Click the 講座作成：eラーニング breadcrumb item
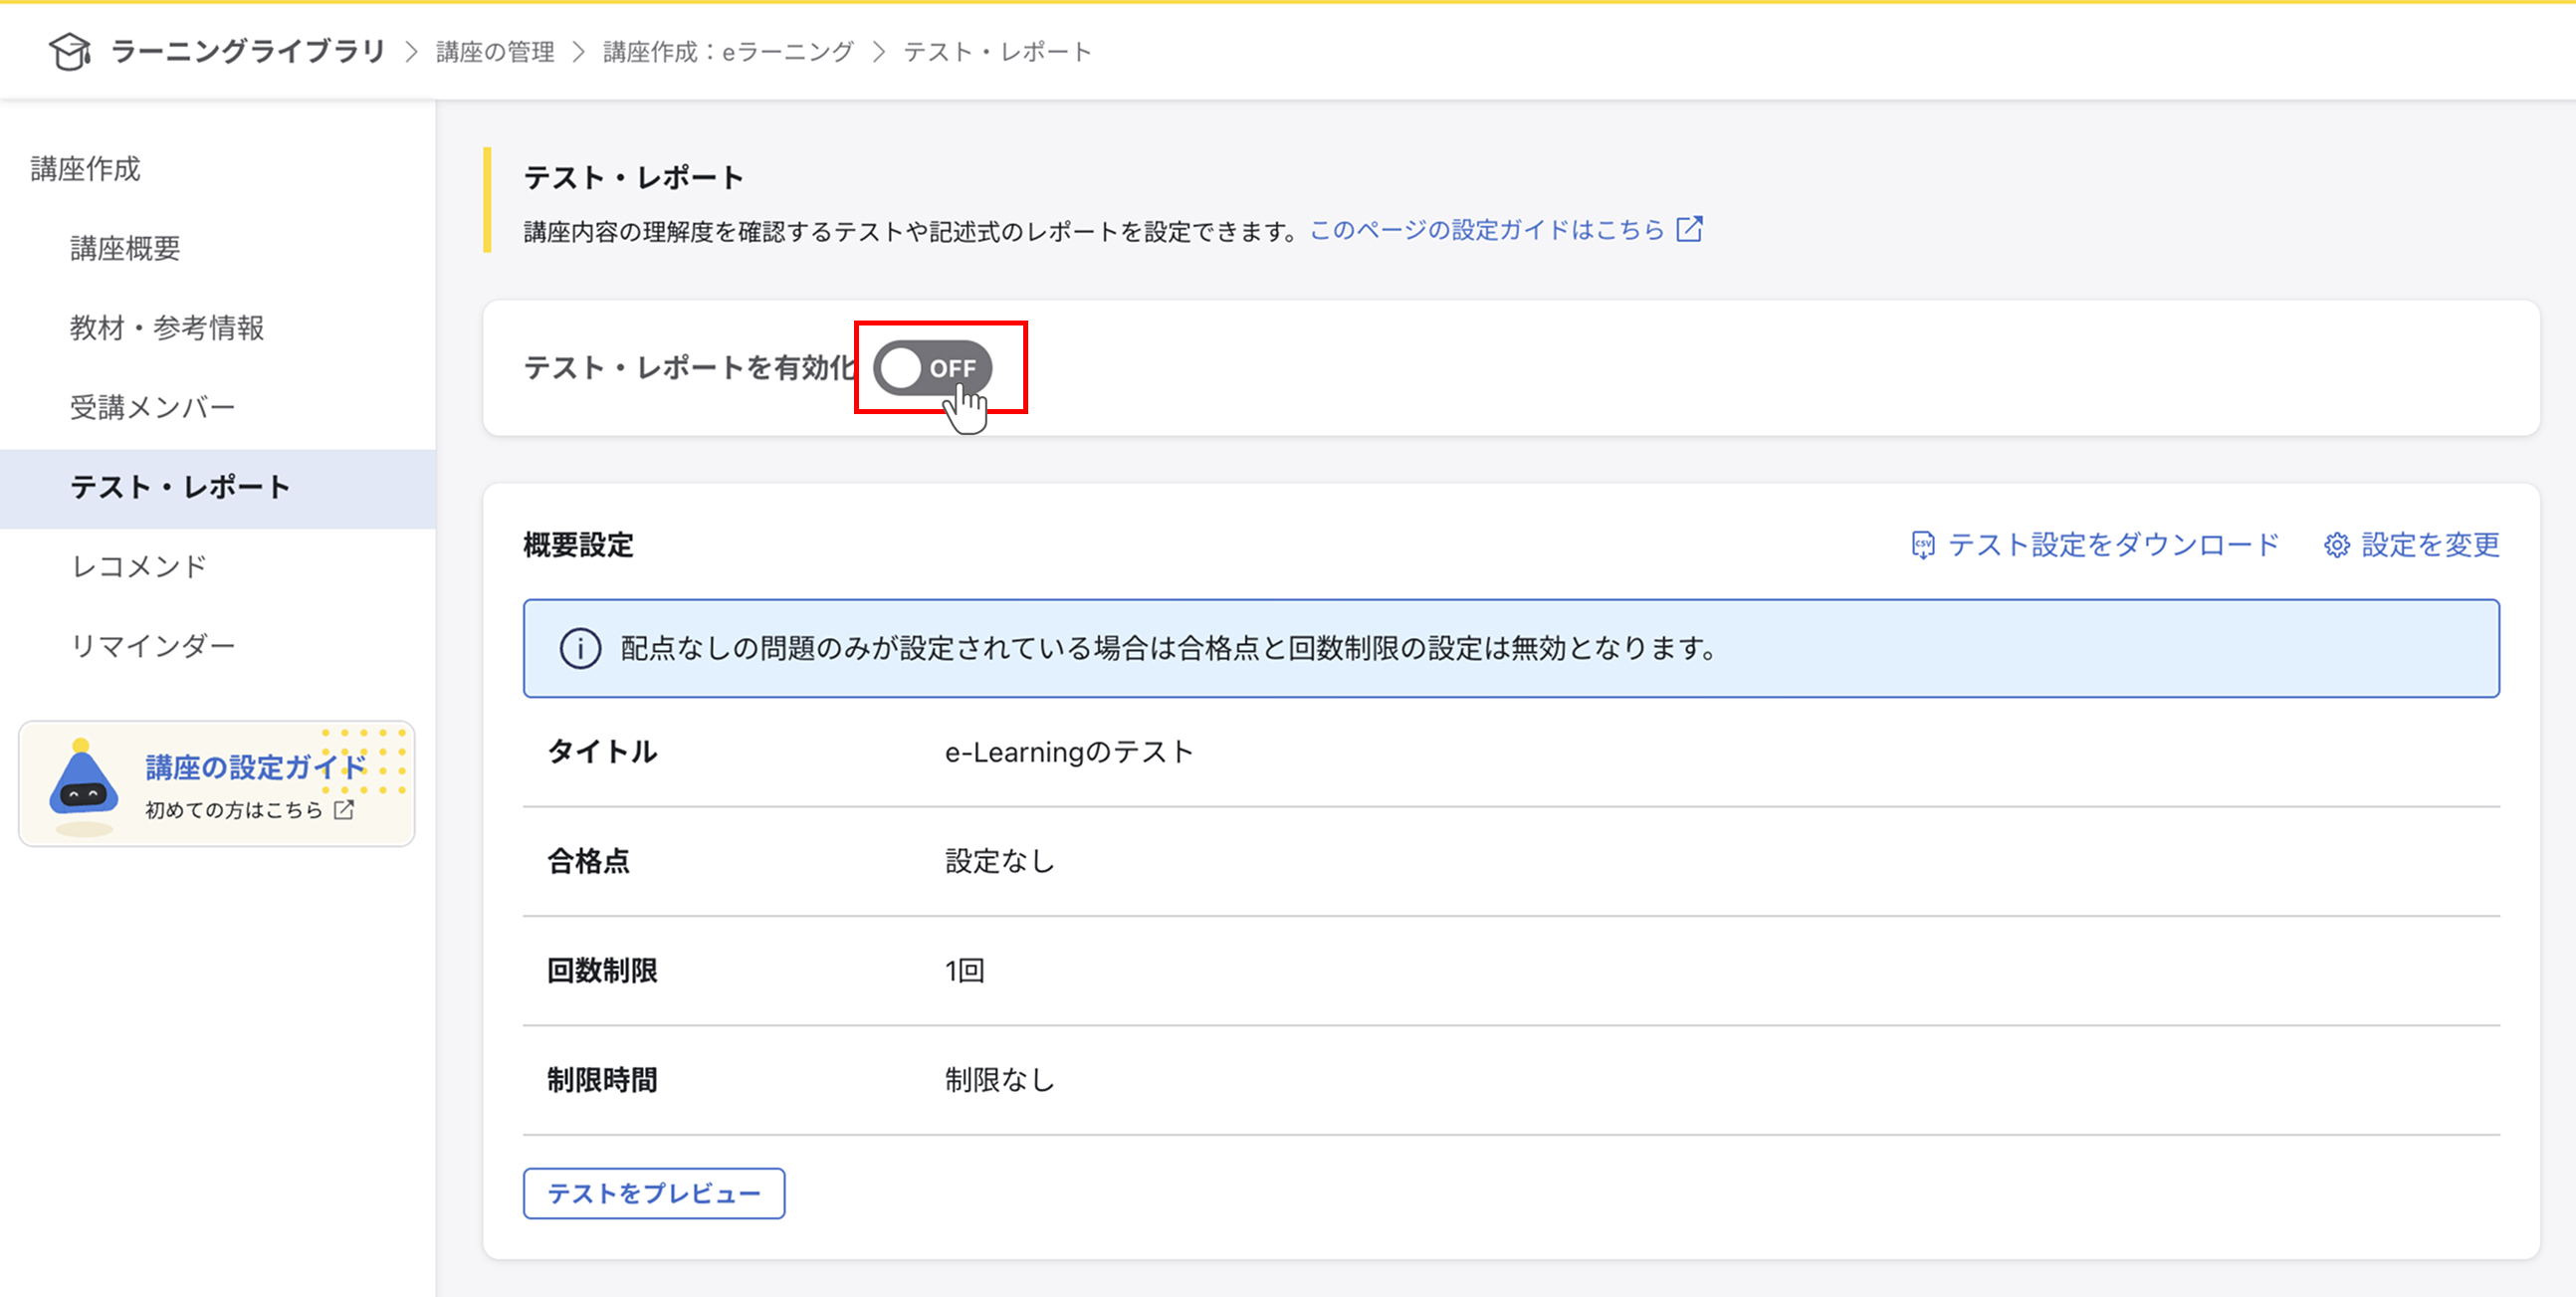 (725, 51)
